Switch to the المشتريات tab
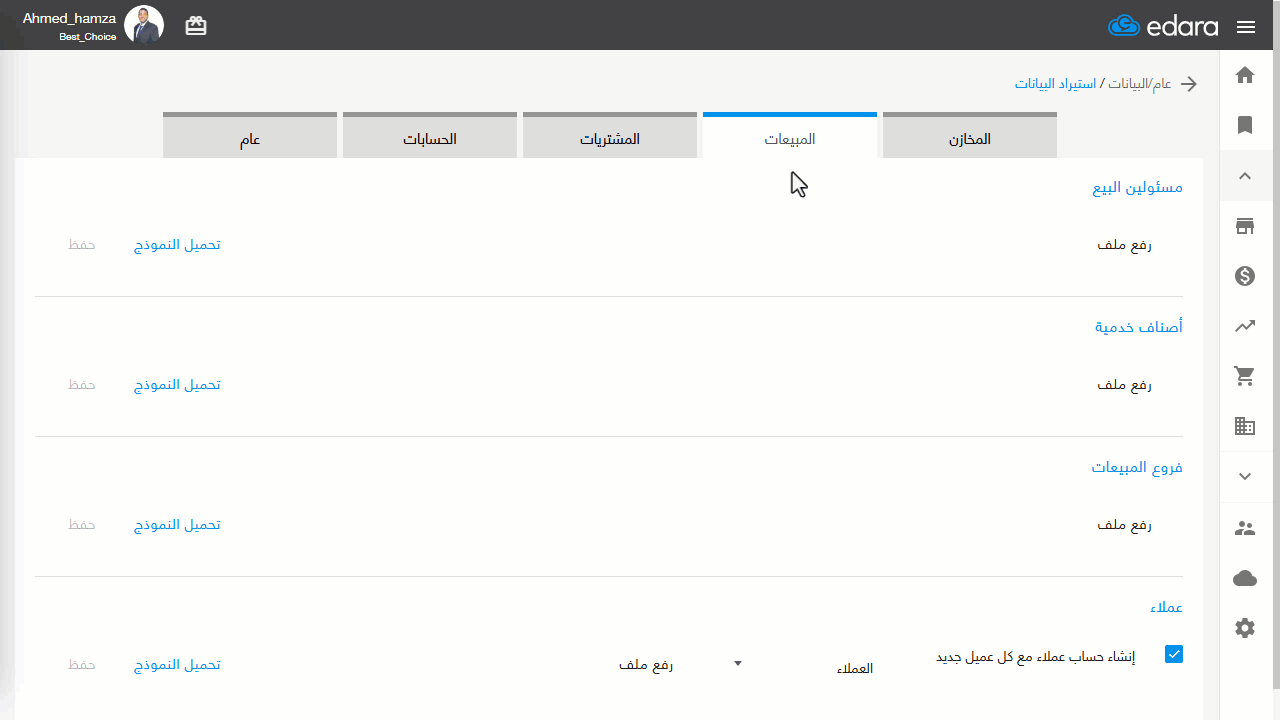 pos(610,136)
